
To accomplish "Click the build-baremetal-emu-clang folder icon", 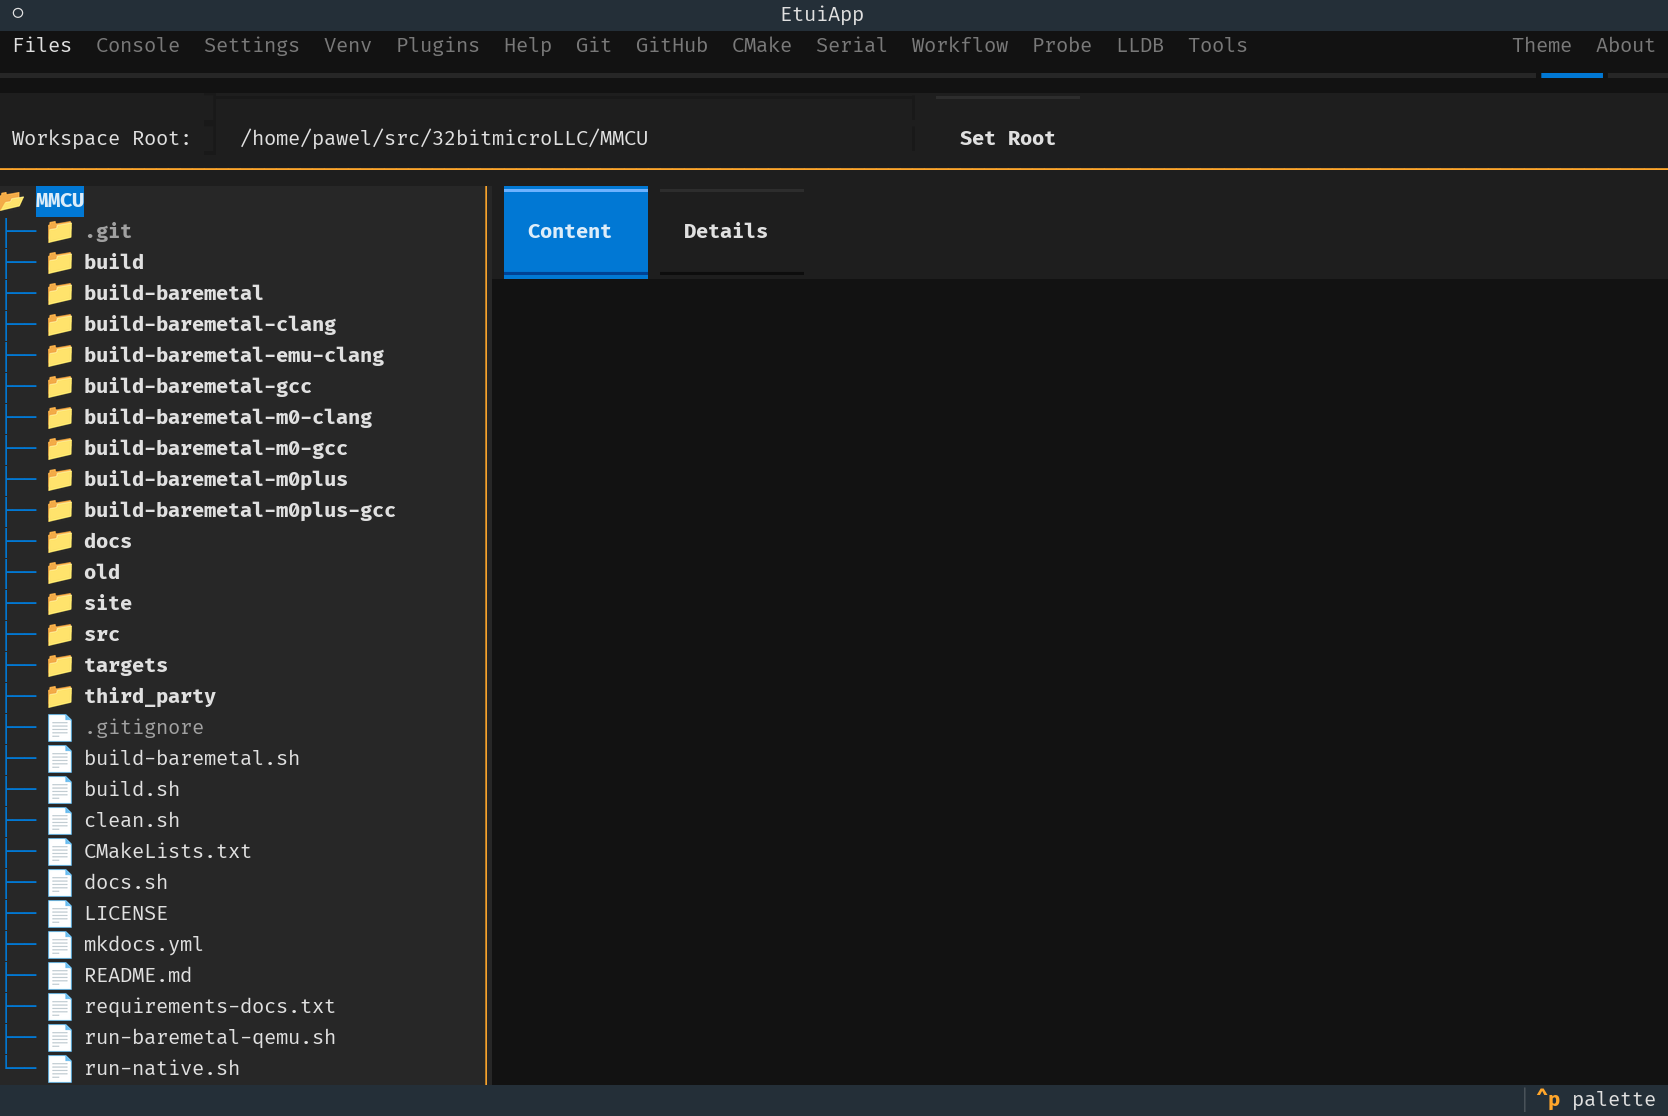I will click(60, 355).
